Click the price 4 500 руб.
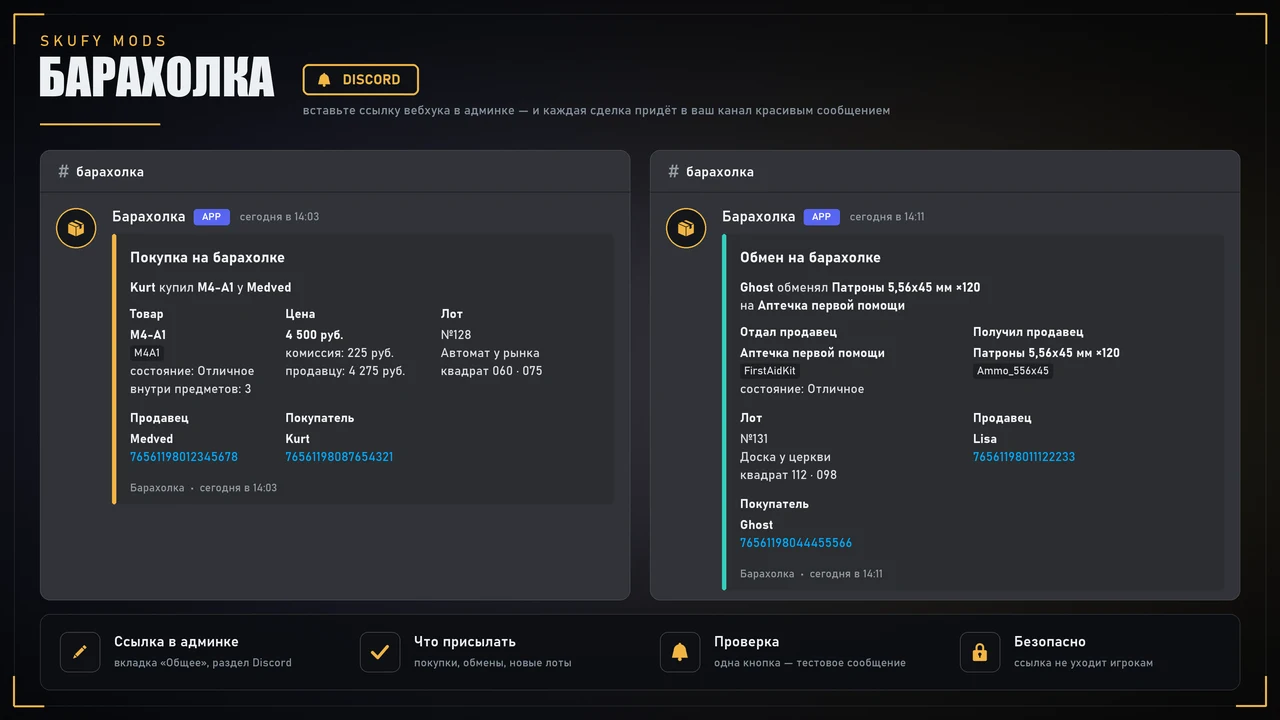 (x=314, y=335)
